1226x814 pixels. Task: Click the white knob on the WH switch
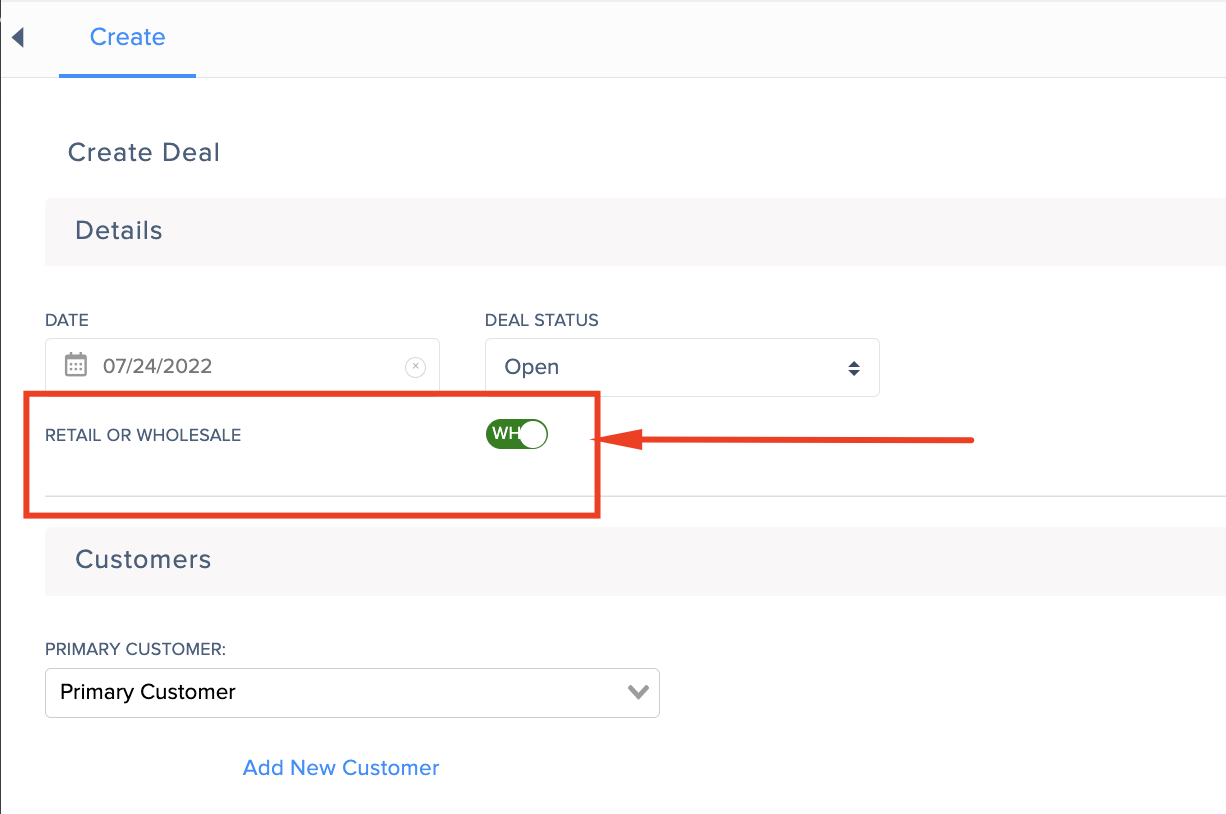coord(534,434)
